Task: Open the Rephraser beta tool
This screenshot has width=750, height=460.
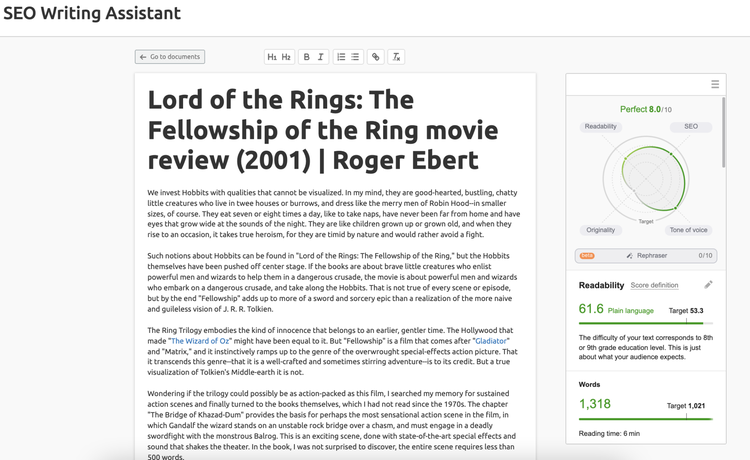Action: tap(646, 255)
